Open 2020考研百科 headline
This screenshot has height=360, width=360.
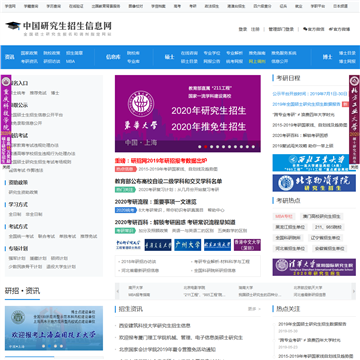coord(175,222)
